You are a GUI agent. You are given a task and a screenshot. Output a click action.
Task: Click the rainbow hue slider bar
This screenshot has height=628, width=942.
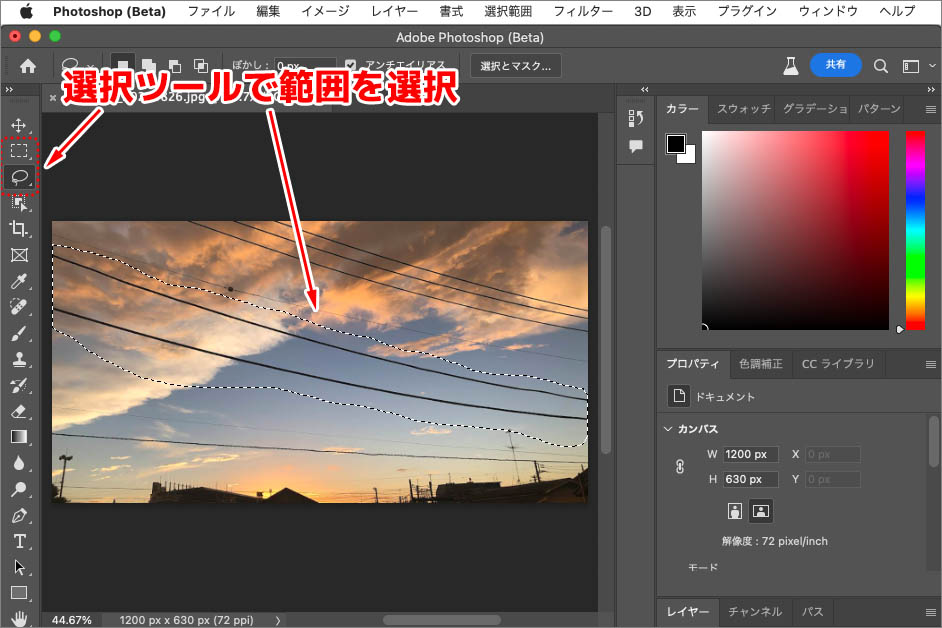[915, 230]
